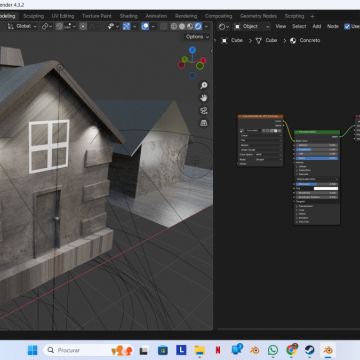This screenshot has width=360, height=360.
Task: Open Global transform orientation dropdown
Action: click(x=23, y=26)
